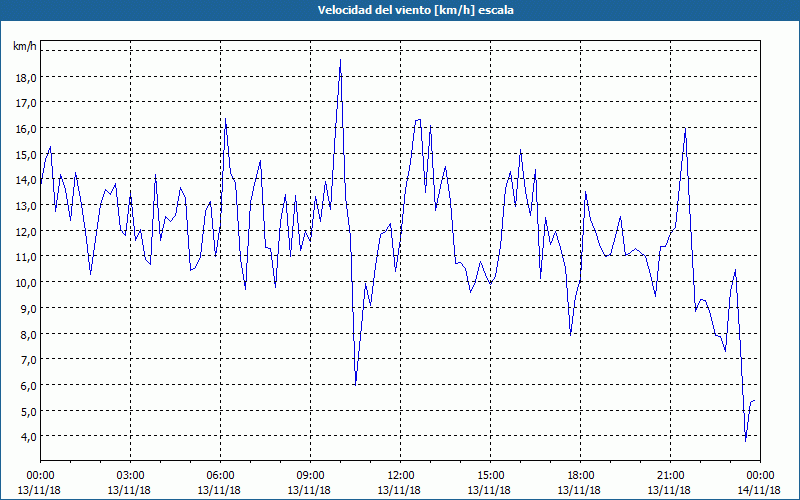This screenshot has width=800, height=500.
Task: Click the lowest wind speed point under 4 km/h
Action: coord(745,441)
